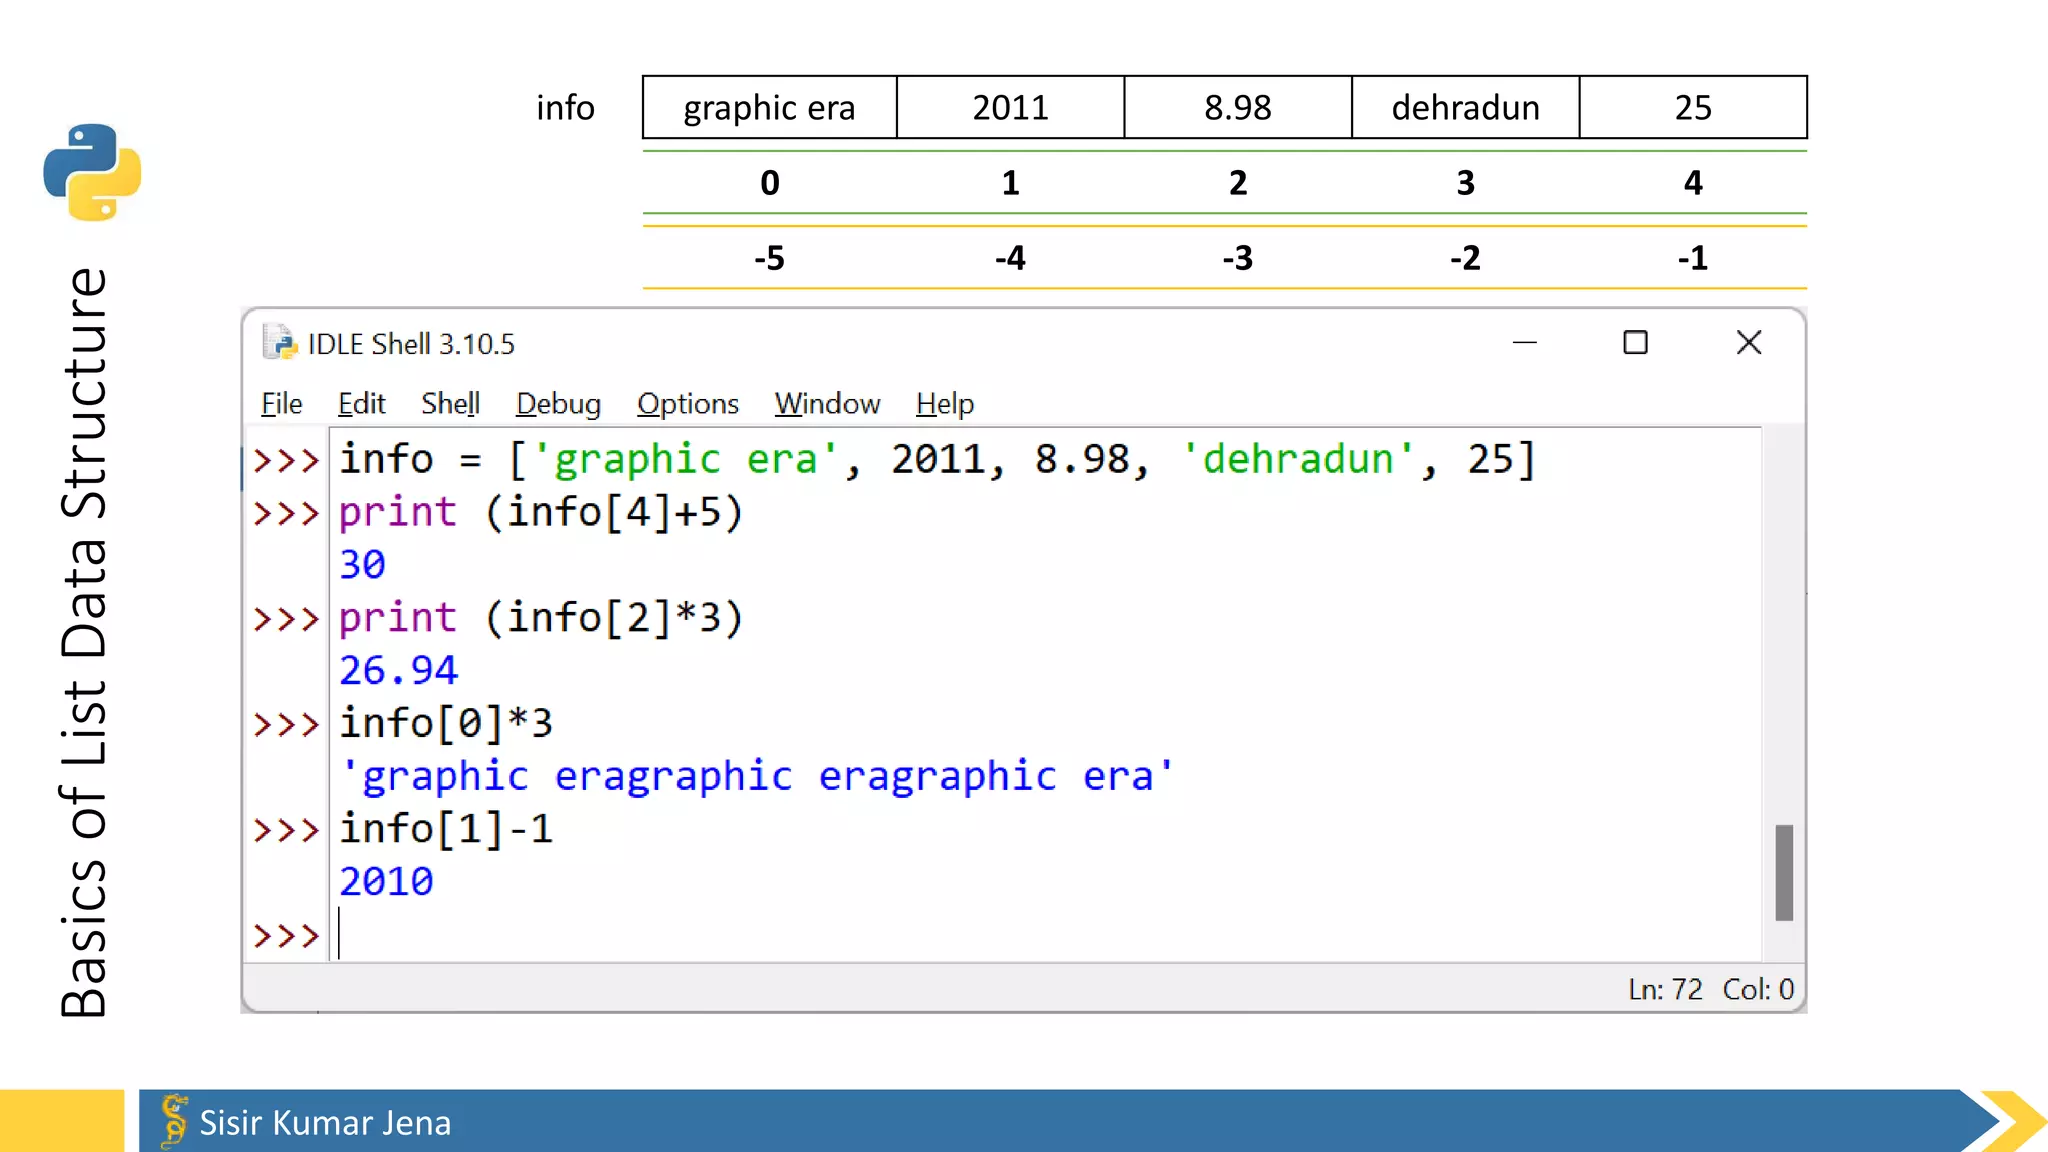The height and width of the screenshot is (1152, 2048).
Task: Open the Options menu
Action: [x=688, y=404]
